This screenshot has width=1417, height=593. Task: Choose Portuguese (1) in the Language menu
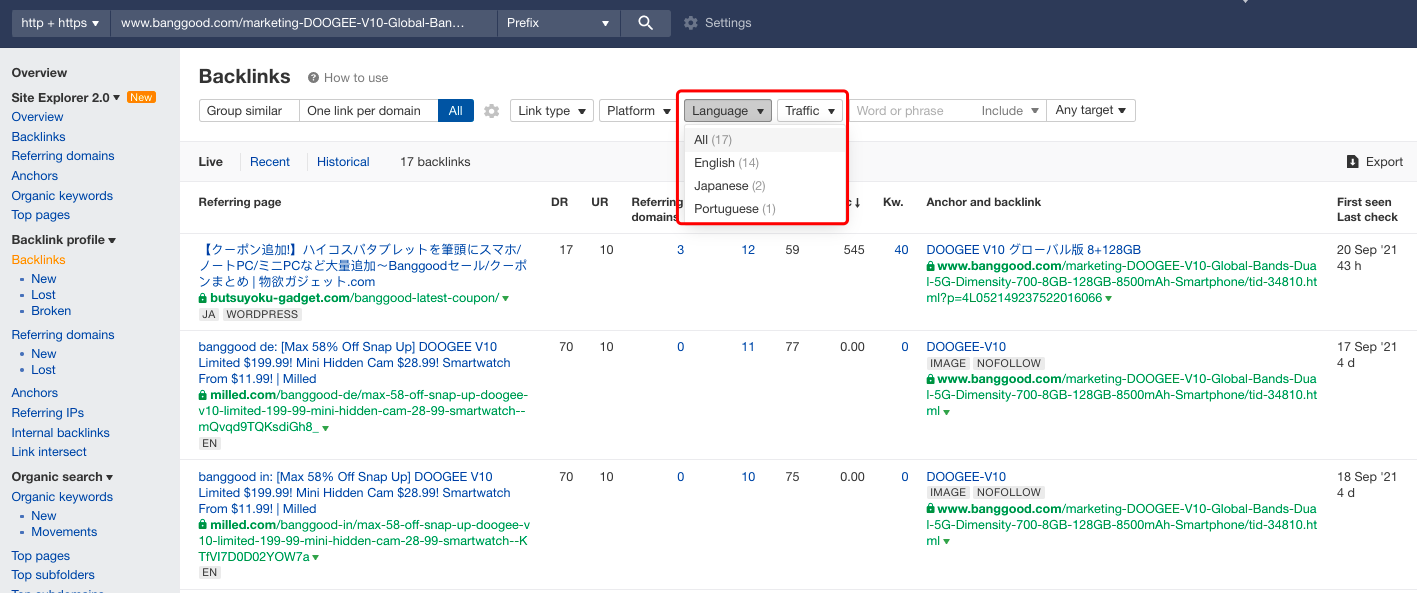click(762, 209)
